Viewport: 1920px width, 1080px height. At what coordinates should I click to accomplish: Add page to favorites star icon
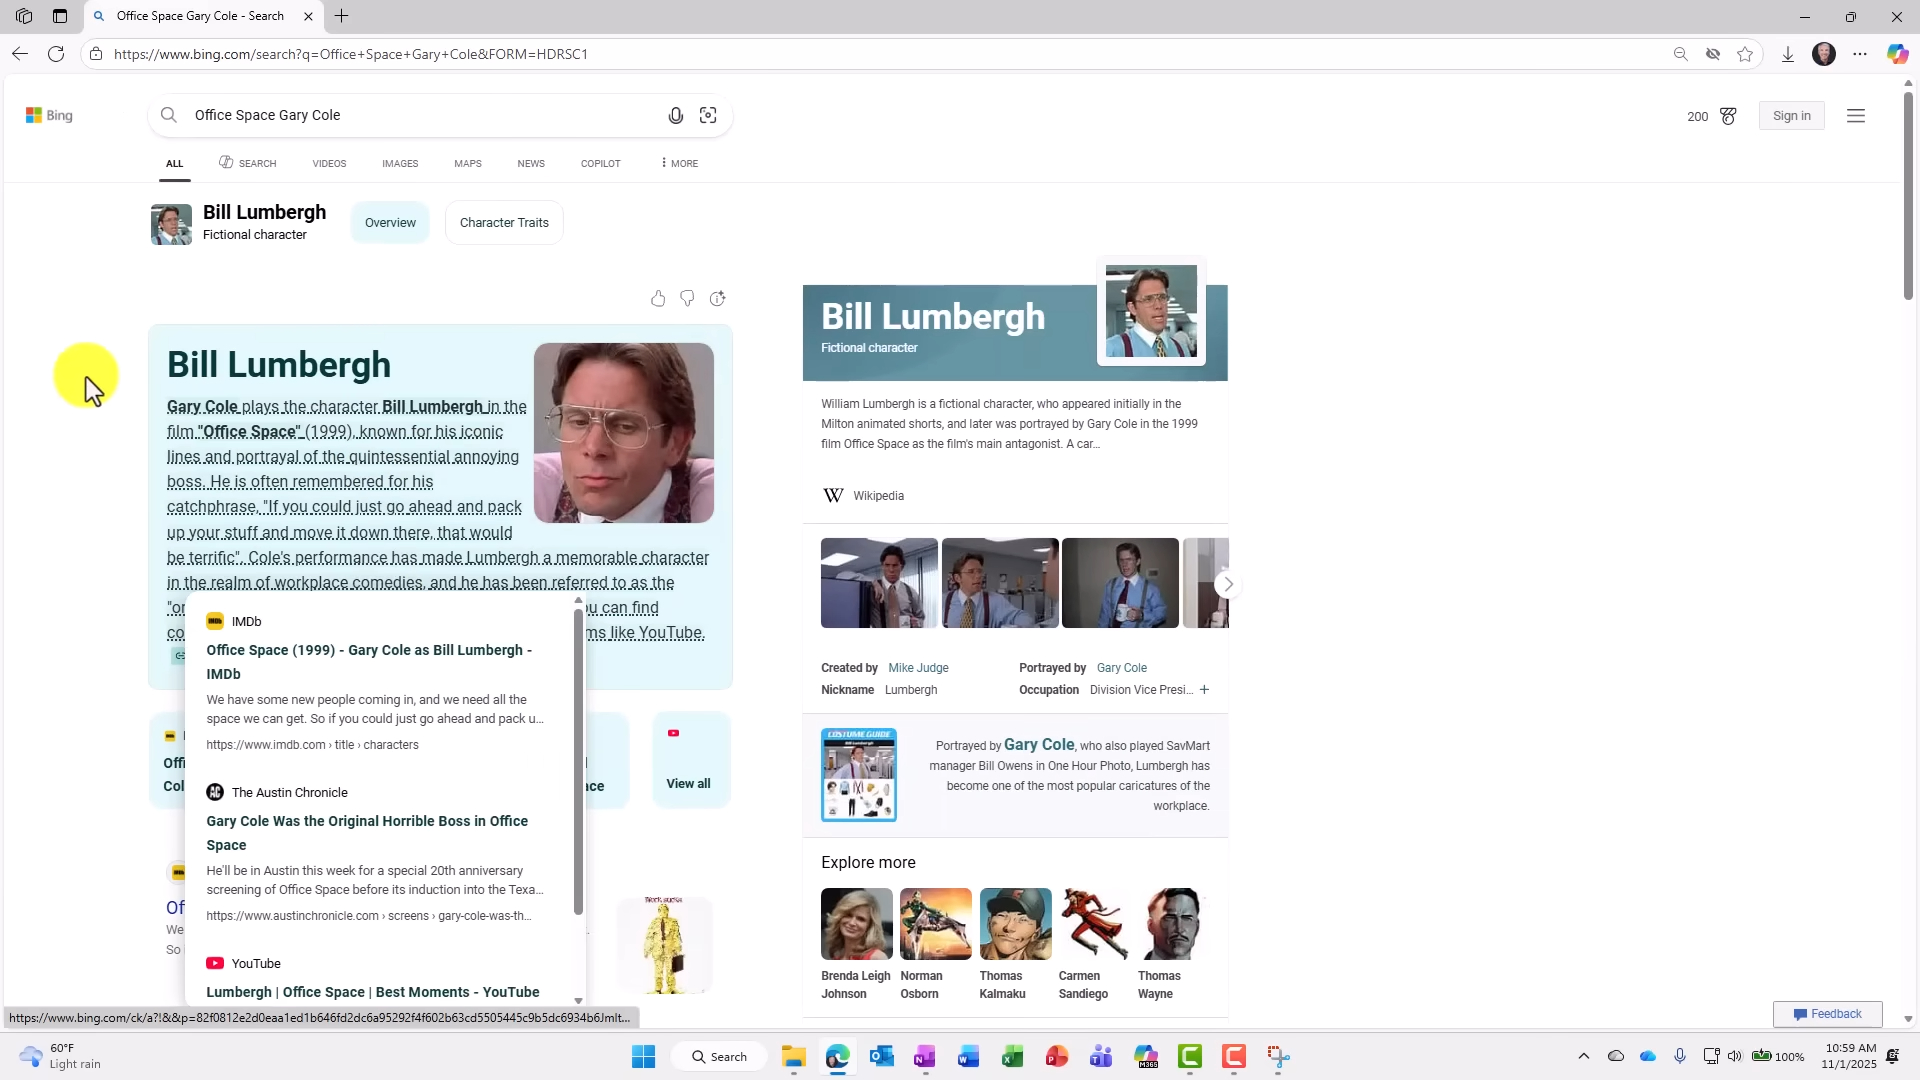point(1745,54)
